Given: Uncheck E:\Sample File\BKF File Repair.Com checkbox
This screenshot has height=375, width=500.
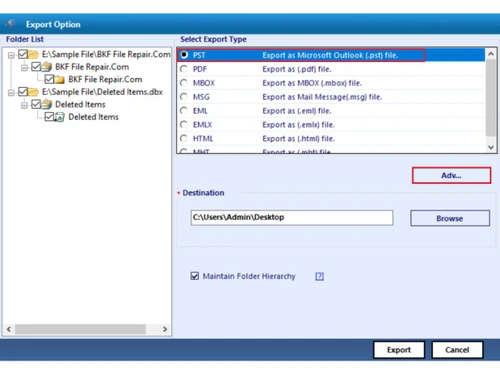Looking at the screenshot, I should [x=23, y=54].
